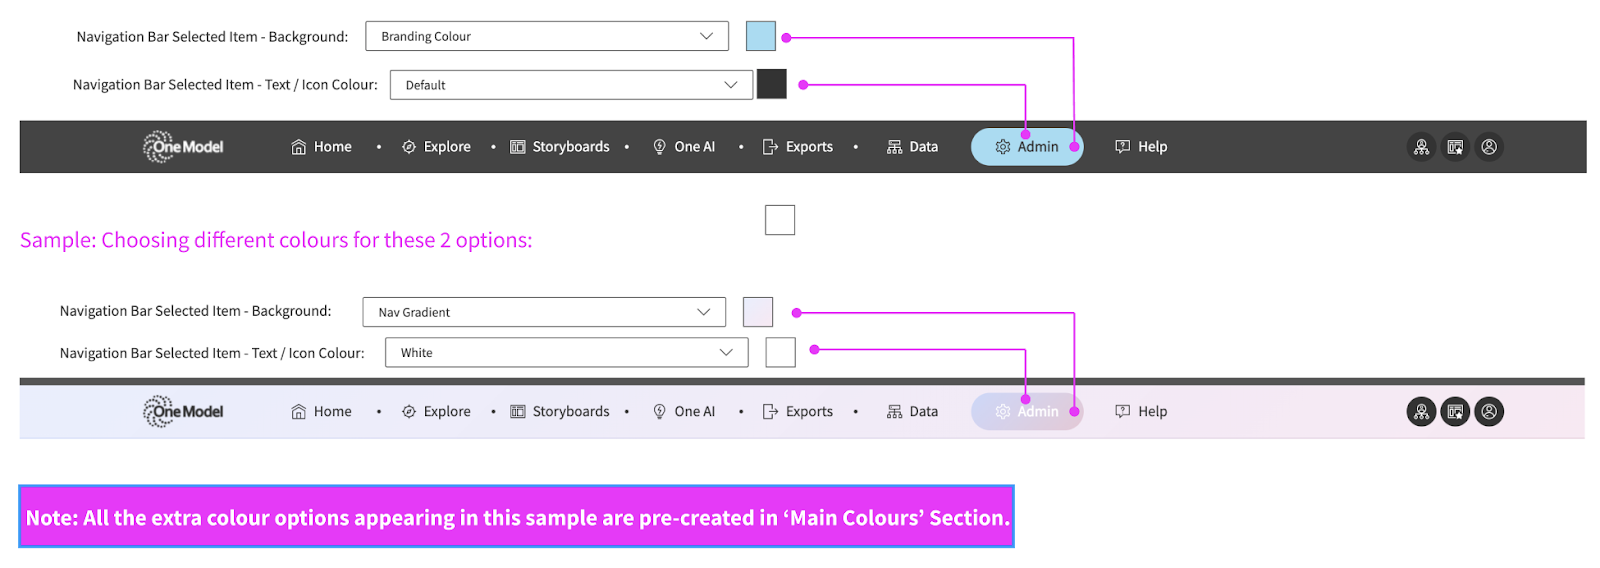Image resolution: width=1600 pixels, height=568 pixels.
Task: Click the One Model logo in light navbar
Action: pyautogui.click(x=183, y=411)
